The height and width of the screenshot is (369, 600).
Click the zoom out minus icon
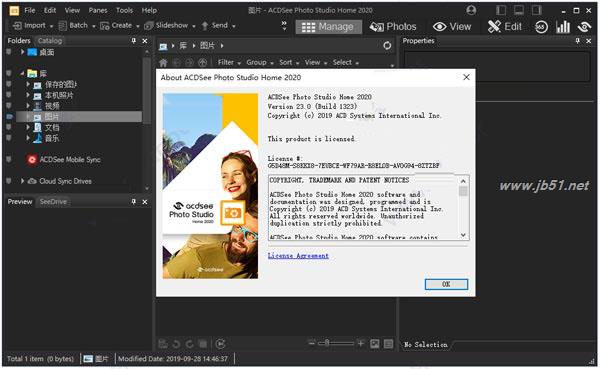tap(312, 343)
